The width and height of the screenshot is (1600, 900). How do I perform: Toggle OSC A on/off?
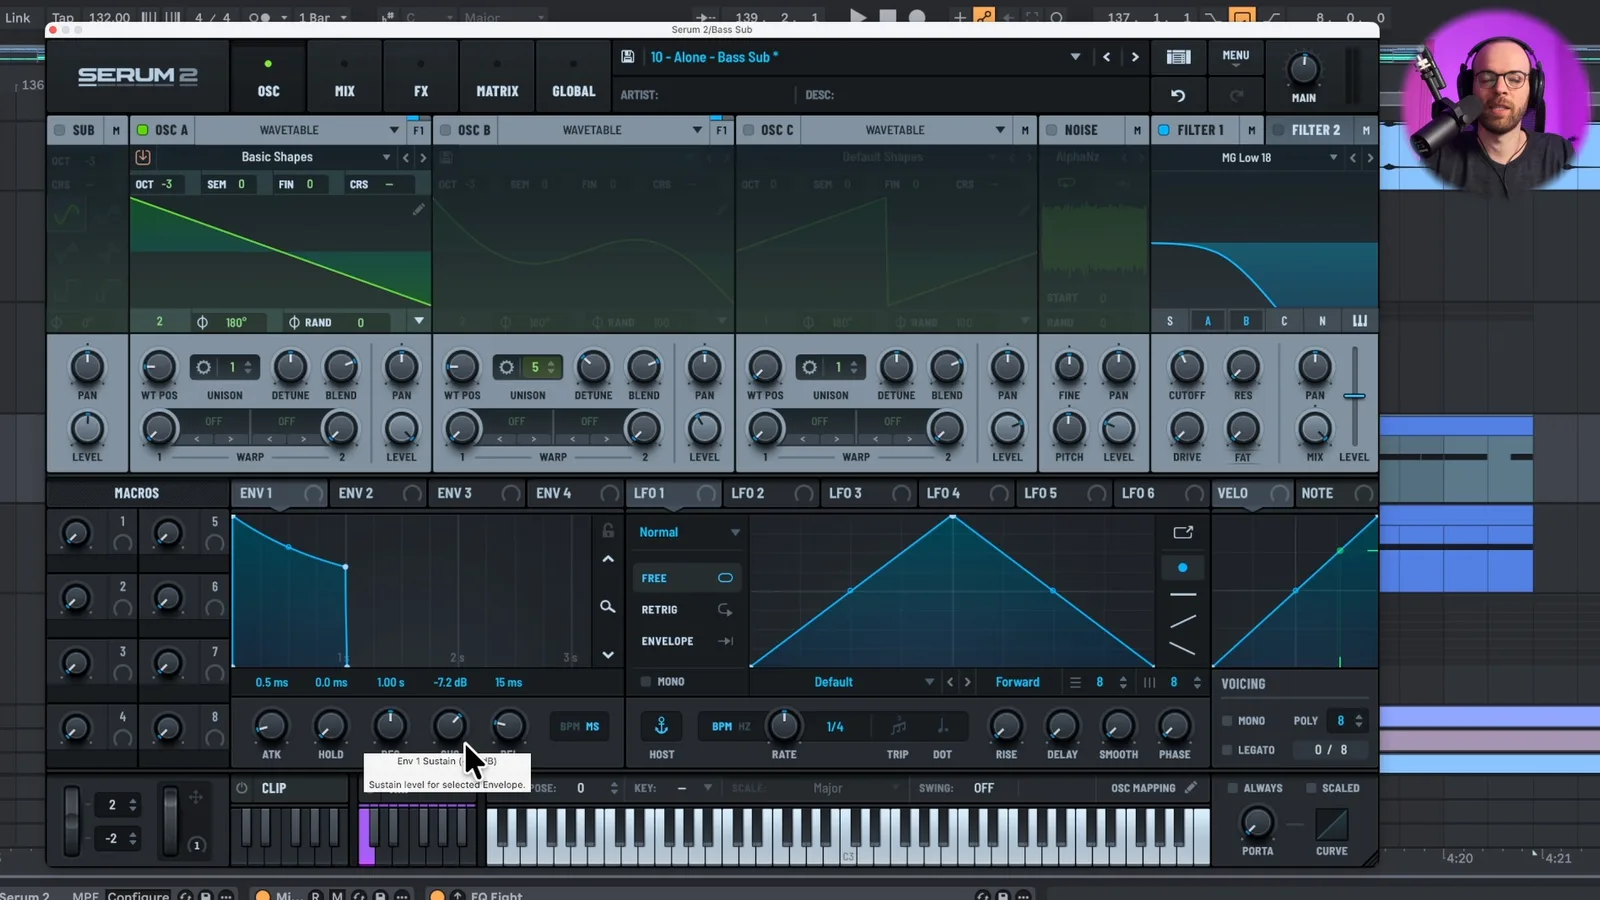(x=143, y=130)
